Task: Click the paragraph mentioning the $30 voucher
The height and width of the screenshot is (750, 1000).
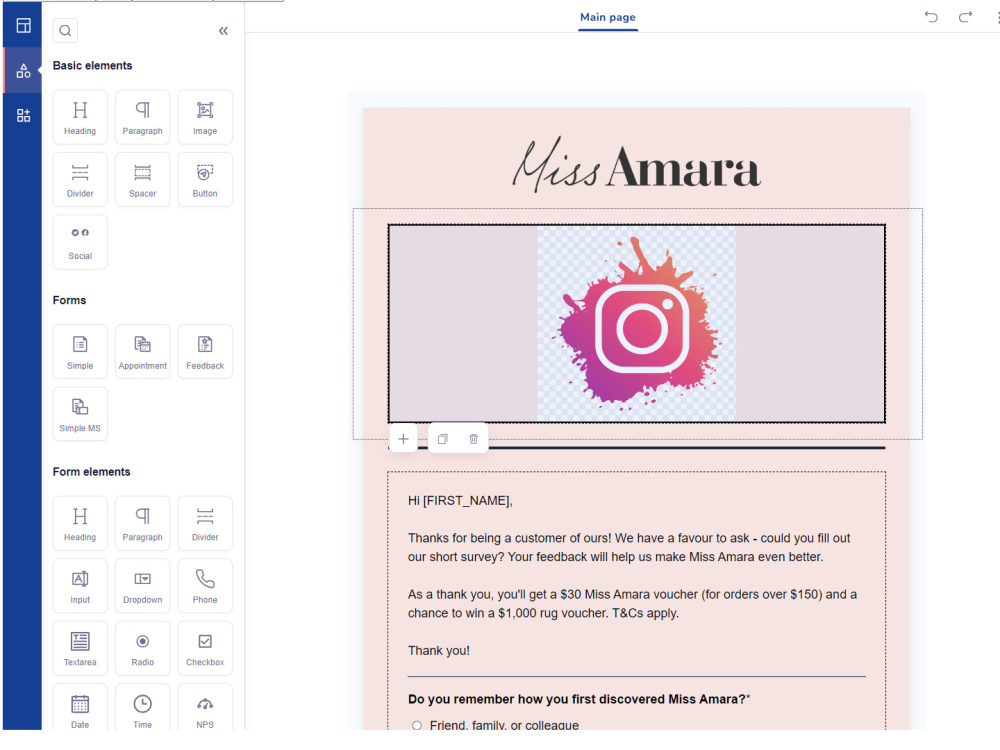Action: (x=632, y=603)
